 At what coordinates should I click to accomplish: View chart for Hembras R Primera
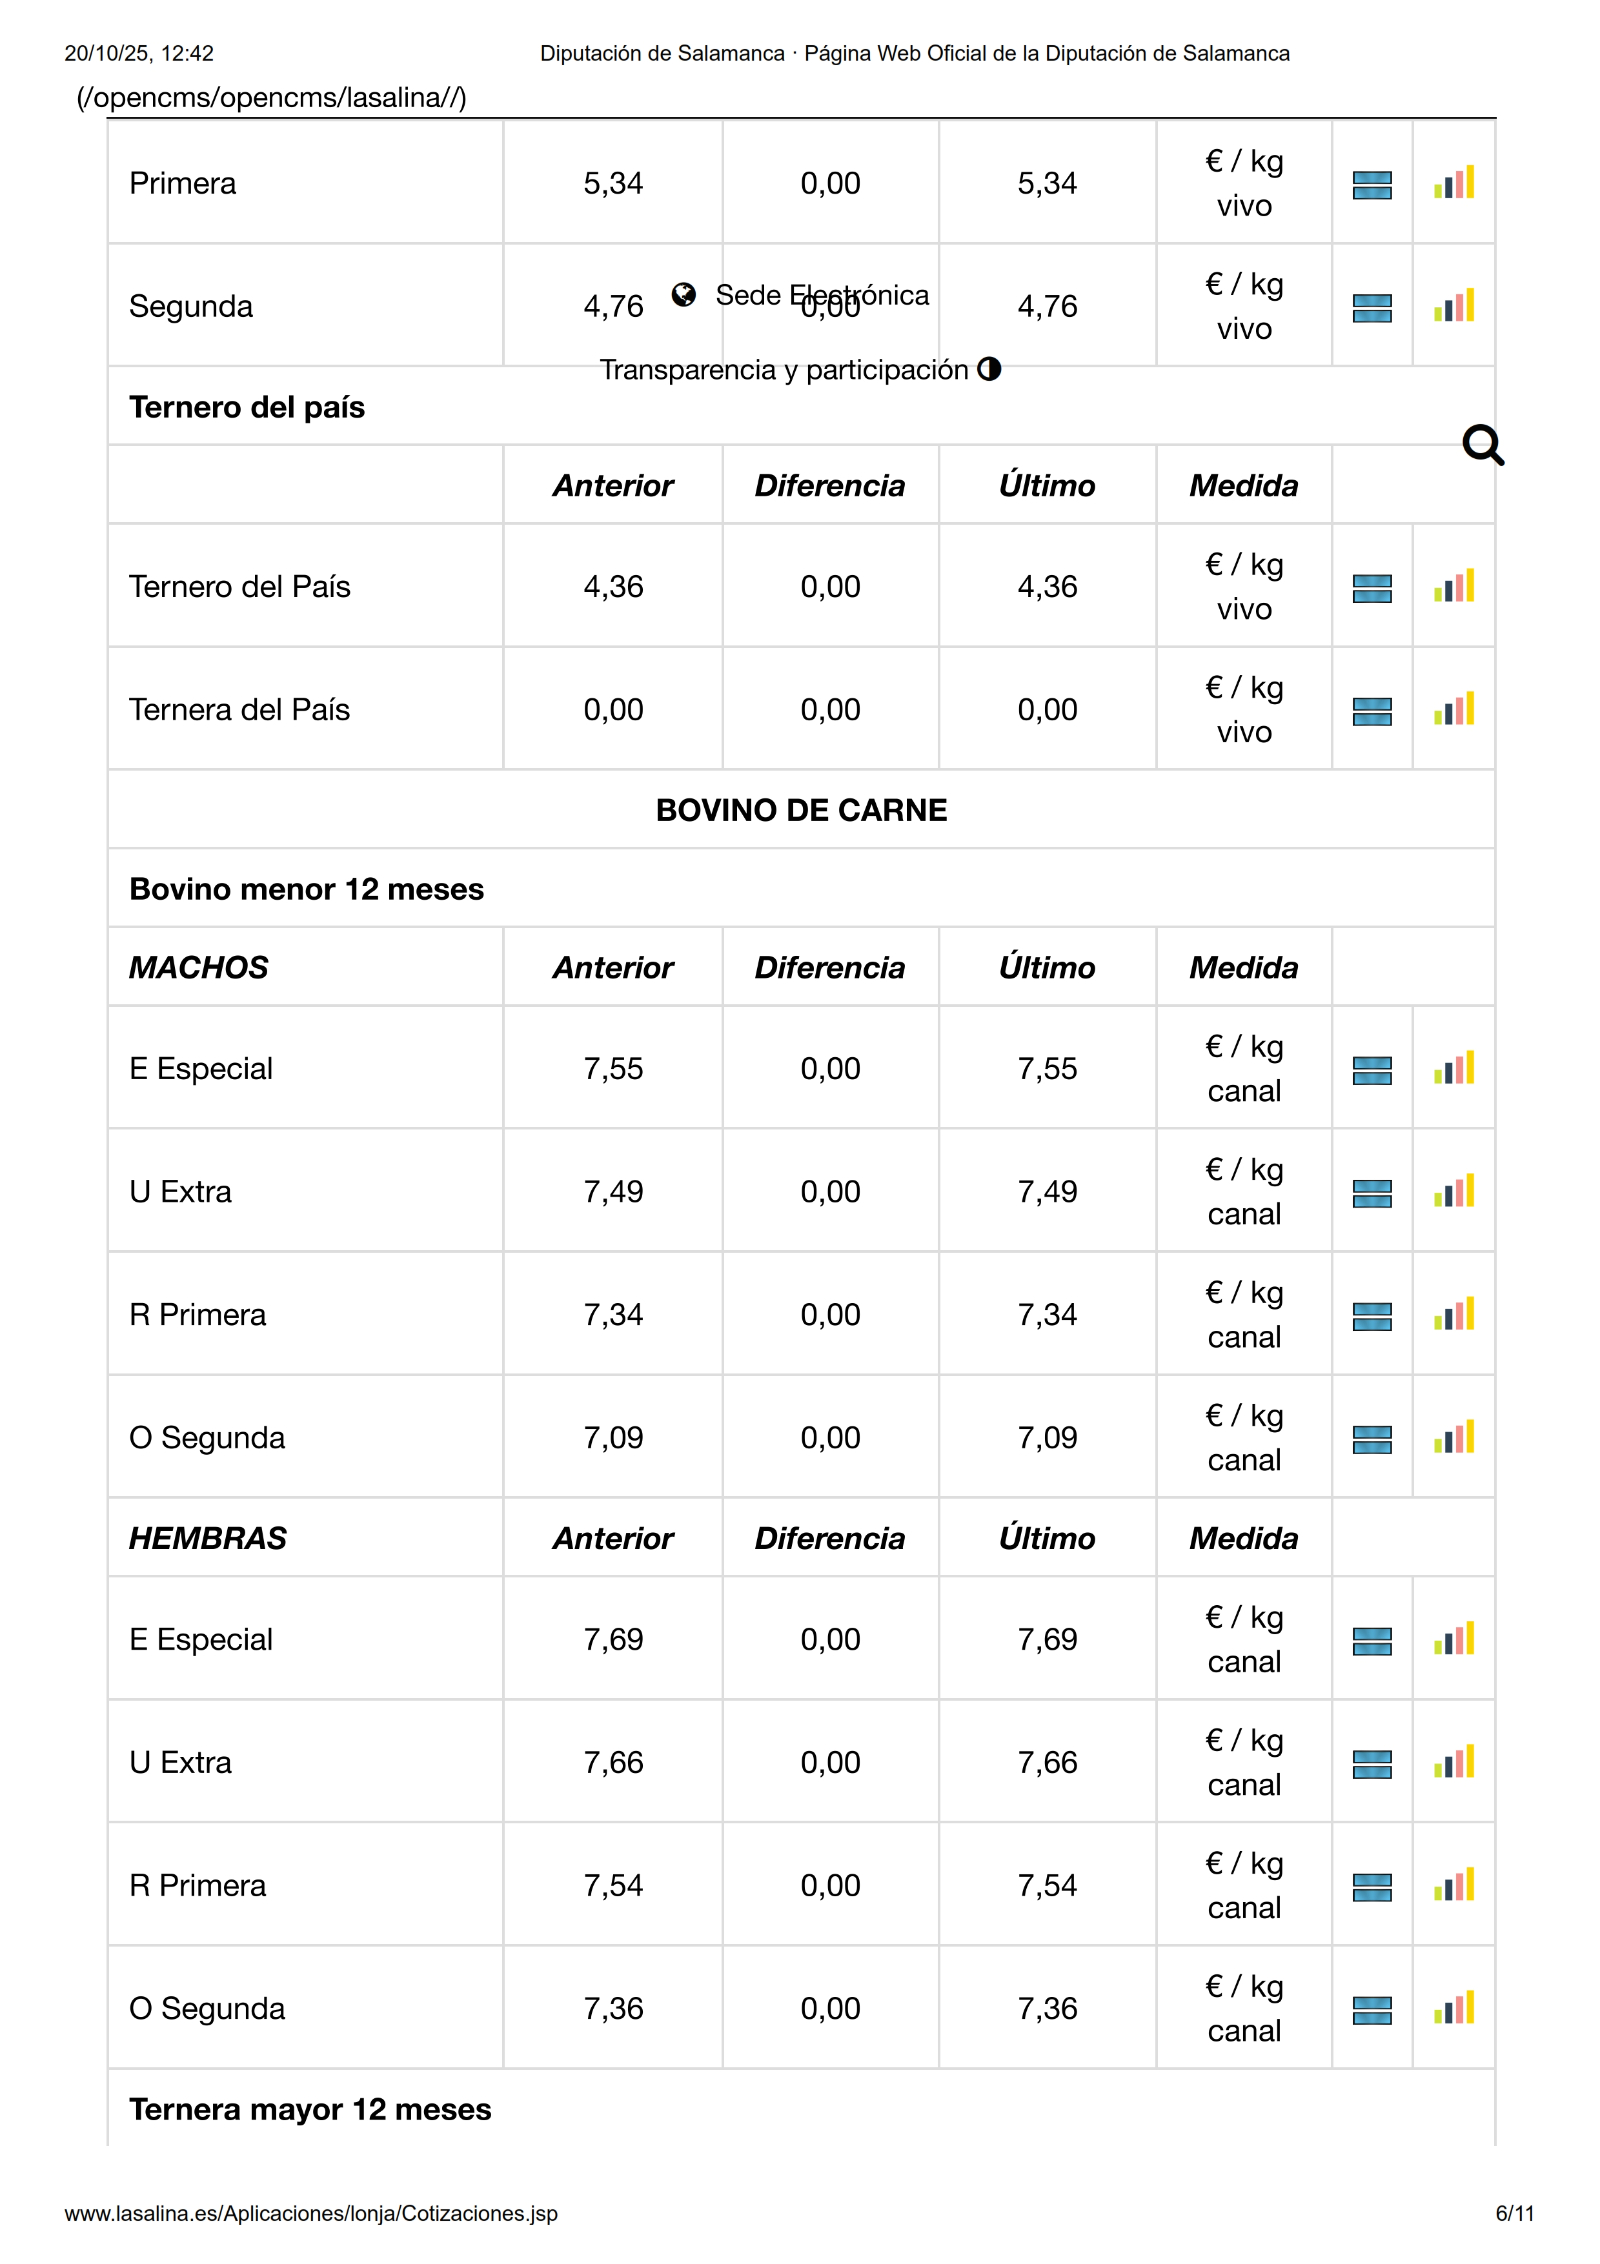tap(1454, 1885)
